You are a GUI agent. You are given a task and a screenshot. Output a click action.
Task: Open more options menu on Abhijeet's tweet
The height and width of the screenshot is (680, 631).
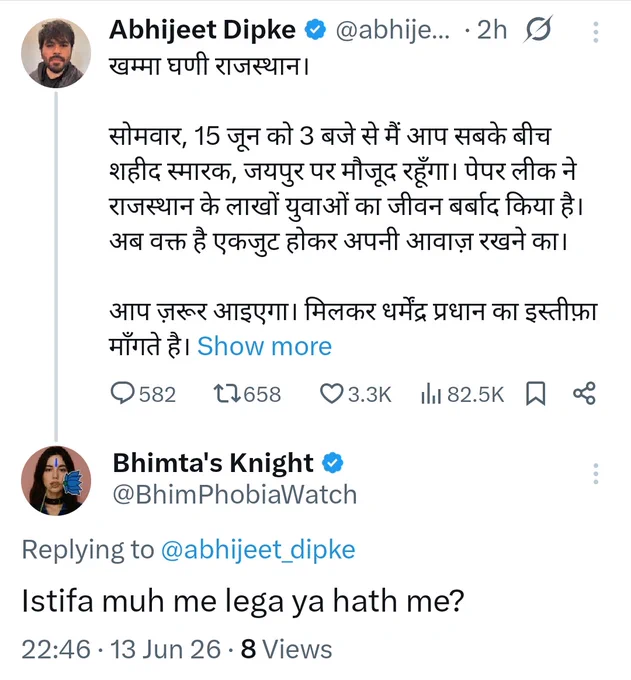(x=596, y=32)
